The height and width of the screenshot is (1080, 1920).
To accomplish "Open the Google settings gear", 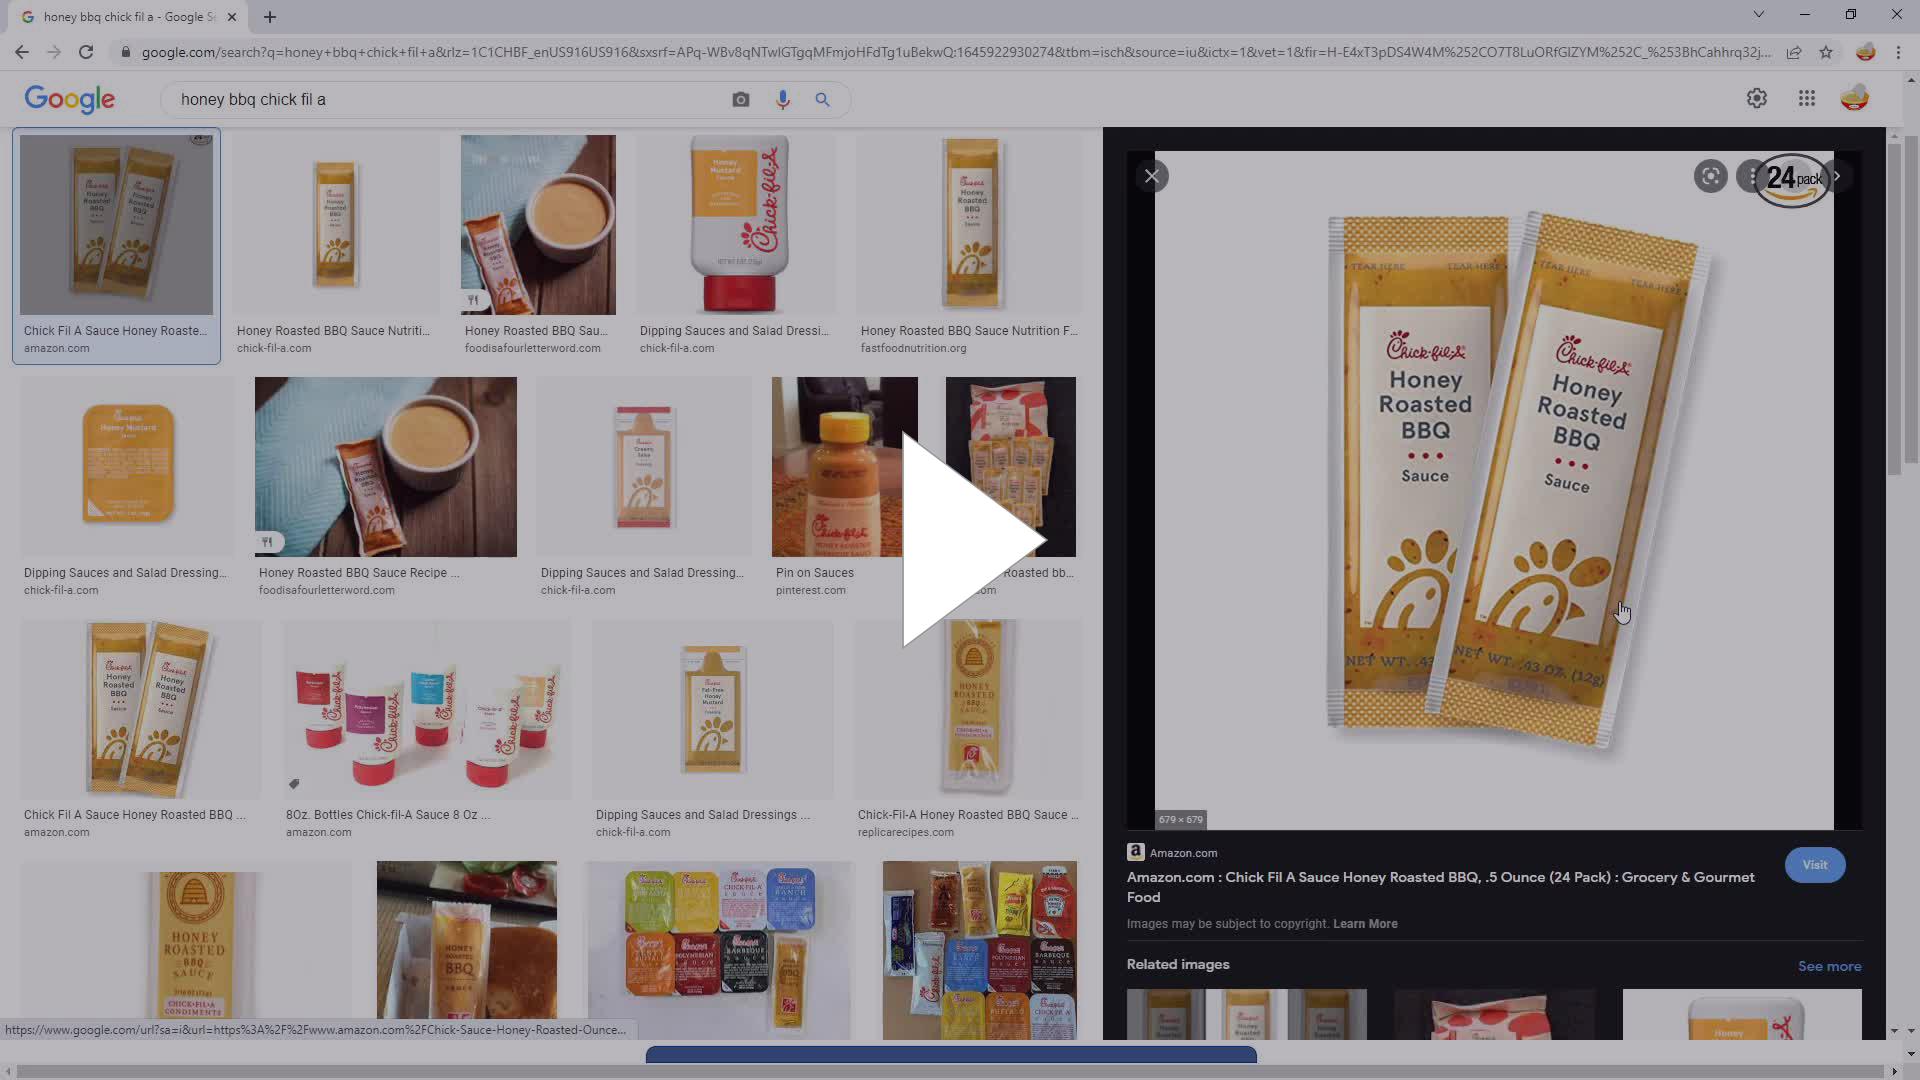I will tap(1756, 98).
